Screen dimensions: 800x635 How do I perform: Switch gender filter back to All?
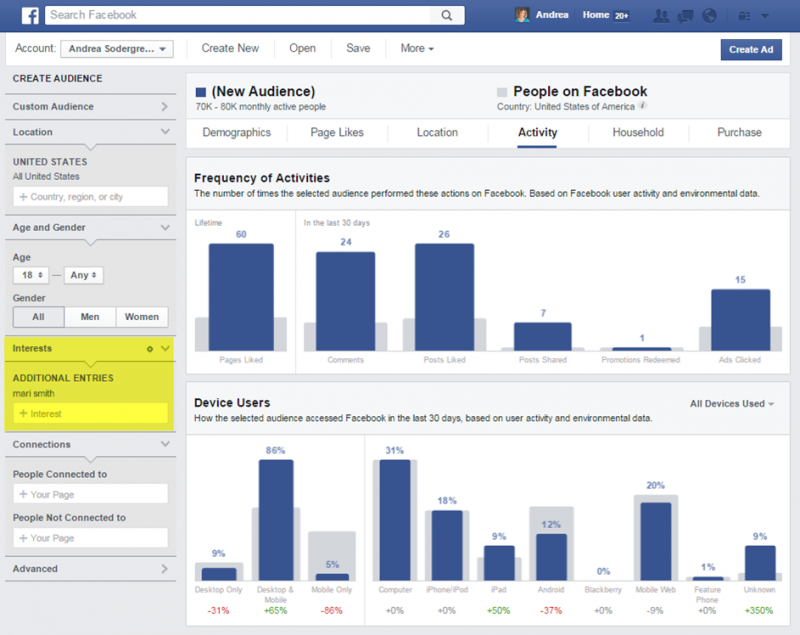[x=38, y=316]
